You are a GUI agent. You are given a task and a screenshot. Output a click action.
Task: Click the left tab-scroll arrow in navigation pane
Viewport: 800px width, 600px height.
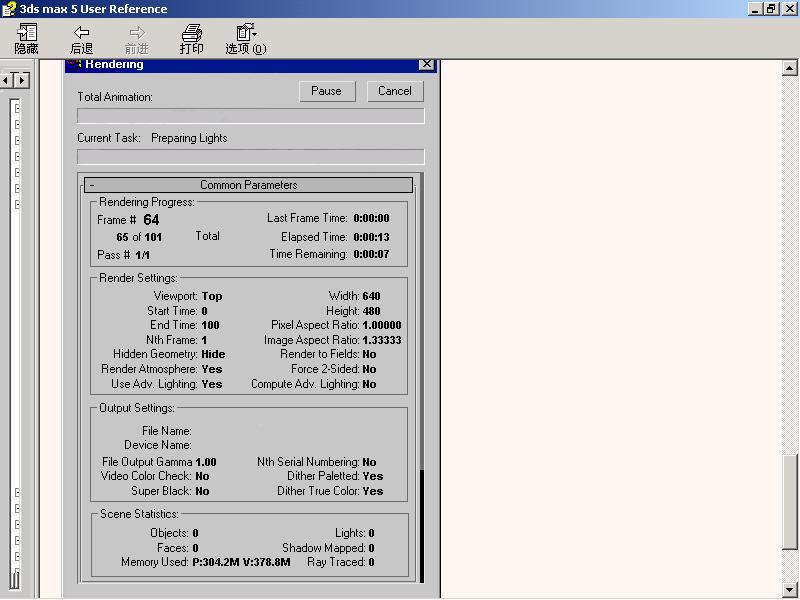tap(7, 80)
